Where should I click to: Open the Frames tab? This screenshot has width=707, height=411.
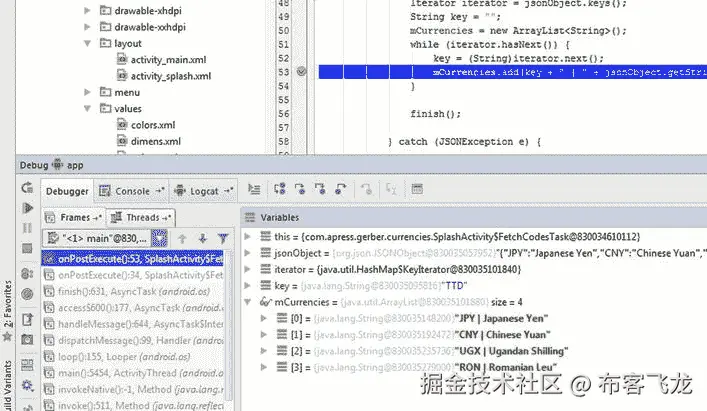coord(74,218)
